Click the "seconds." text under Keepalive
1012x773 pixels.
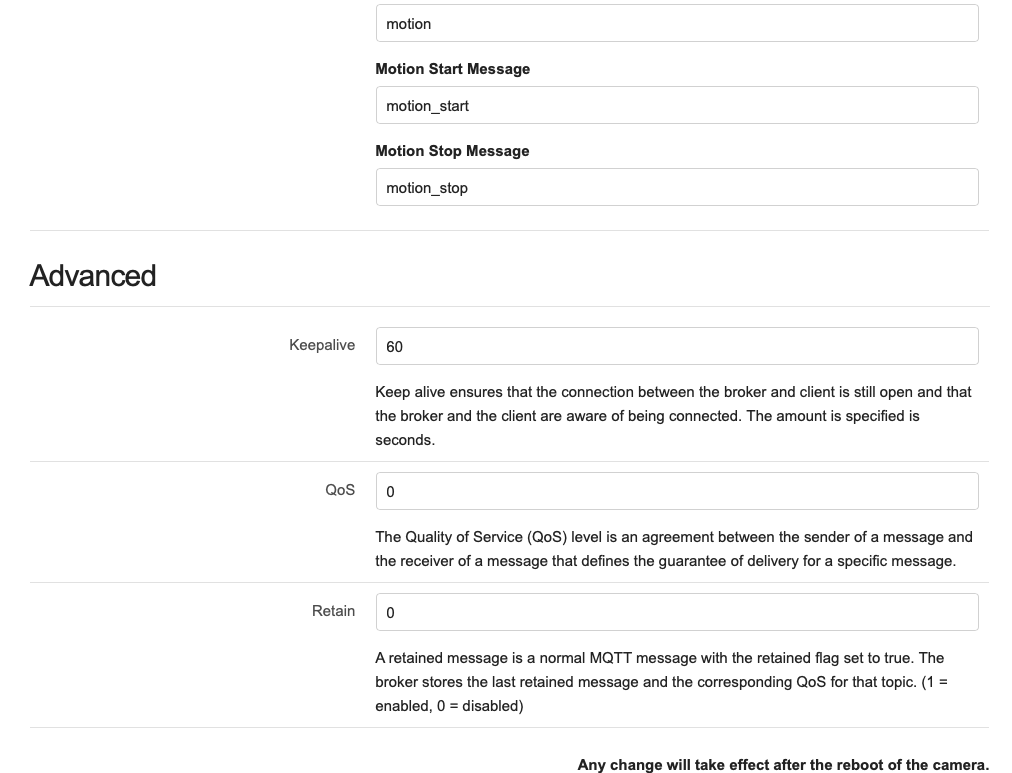405,440
